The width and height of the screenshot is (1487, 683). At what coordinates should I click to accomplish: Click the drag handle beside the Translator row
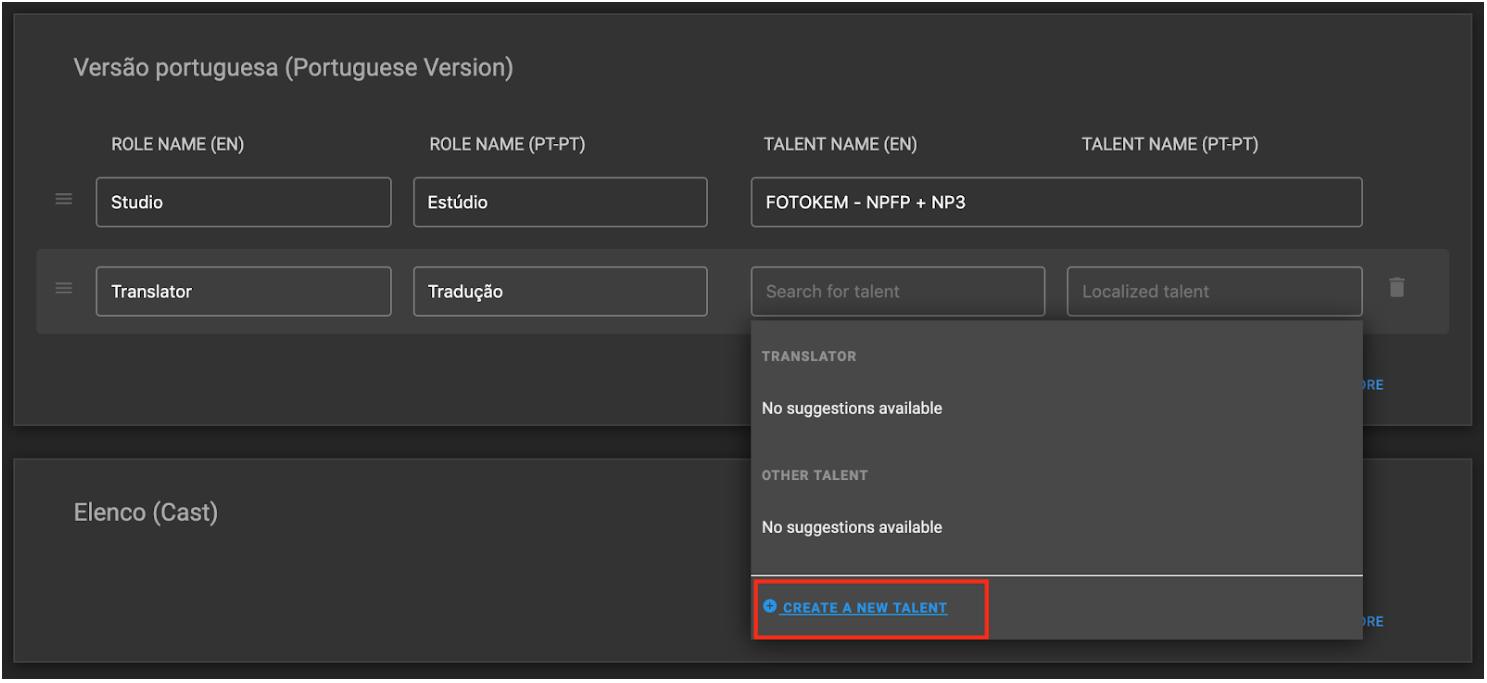tap(63, 288)
